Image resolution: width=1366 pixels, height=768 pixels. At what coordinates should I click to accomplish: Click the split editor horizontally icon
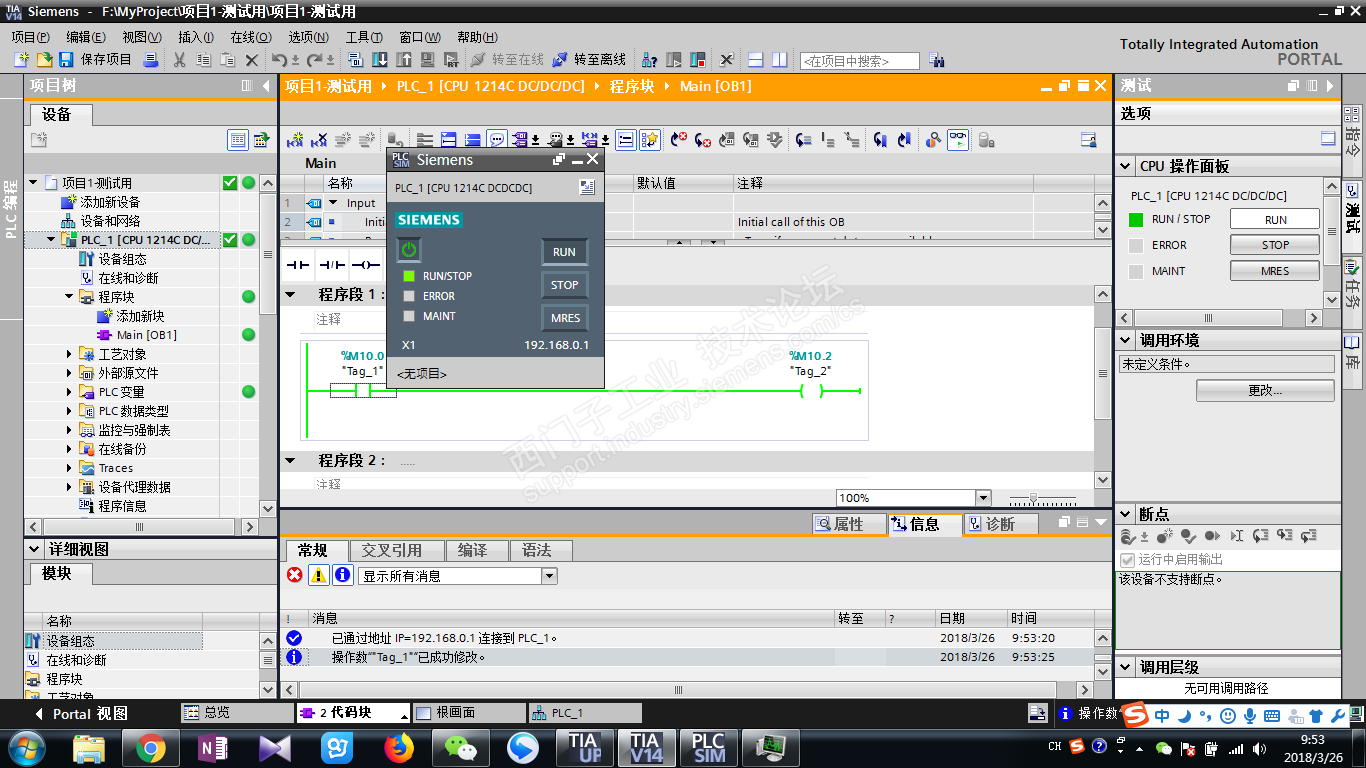pos(756,60)
